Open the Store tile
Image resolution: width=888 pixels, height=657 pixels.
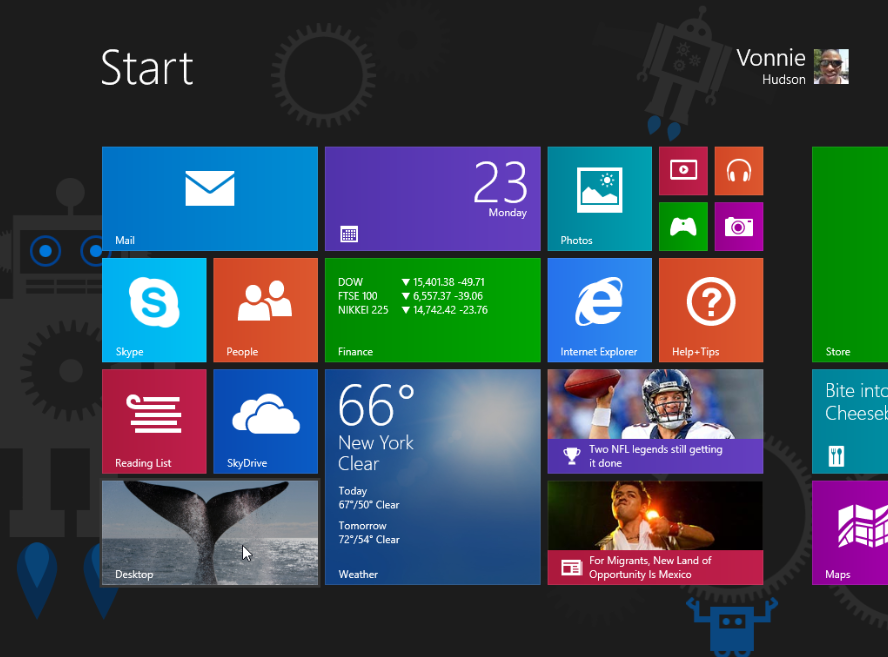click(x=849, y=254)
